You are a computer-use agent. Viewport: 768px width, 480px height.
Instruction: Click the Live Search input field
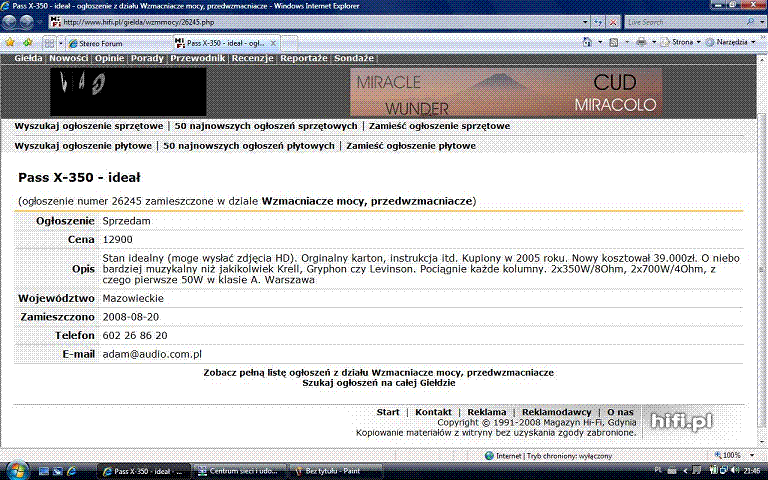pyautogui.click(x=684, y=22)
